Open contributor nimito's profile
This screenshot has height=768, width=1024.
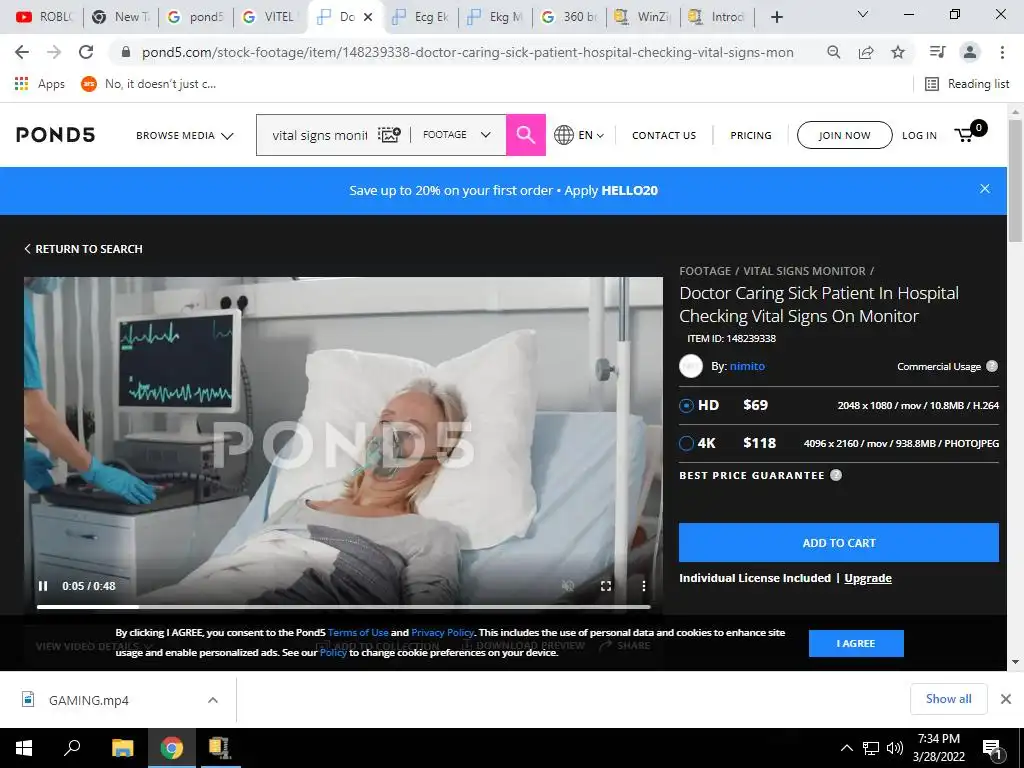[747, 366]
